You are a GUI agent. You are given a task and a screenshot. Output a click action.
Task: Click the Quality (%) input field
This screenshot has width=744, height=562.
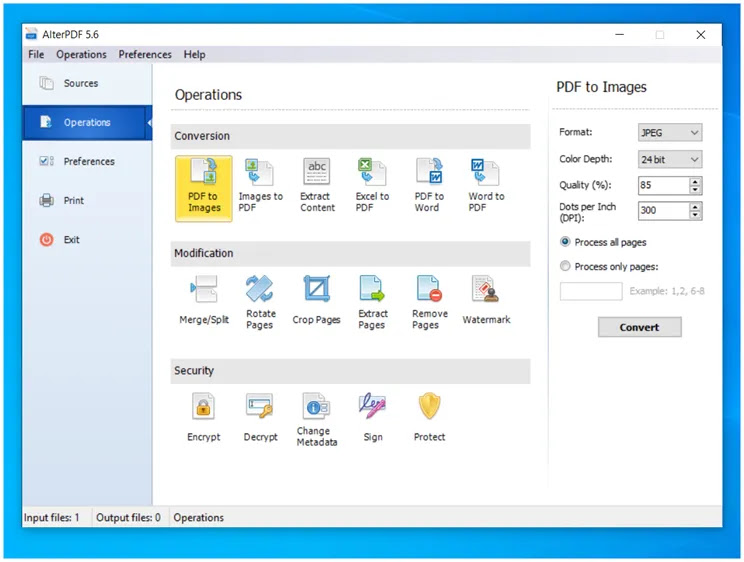(664, 186)
